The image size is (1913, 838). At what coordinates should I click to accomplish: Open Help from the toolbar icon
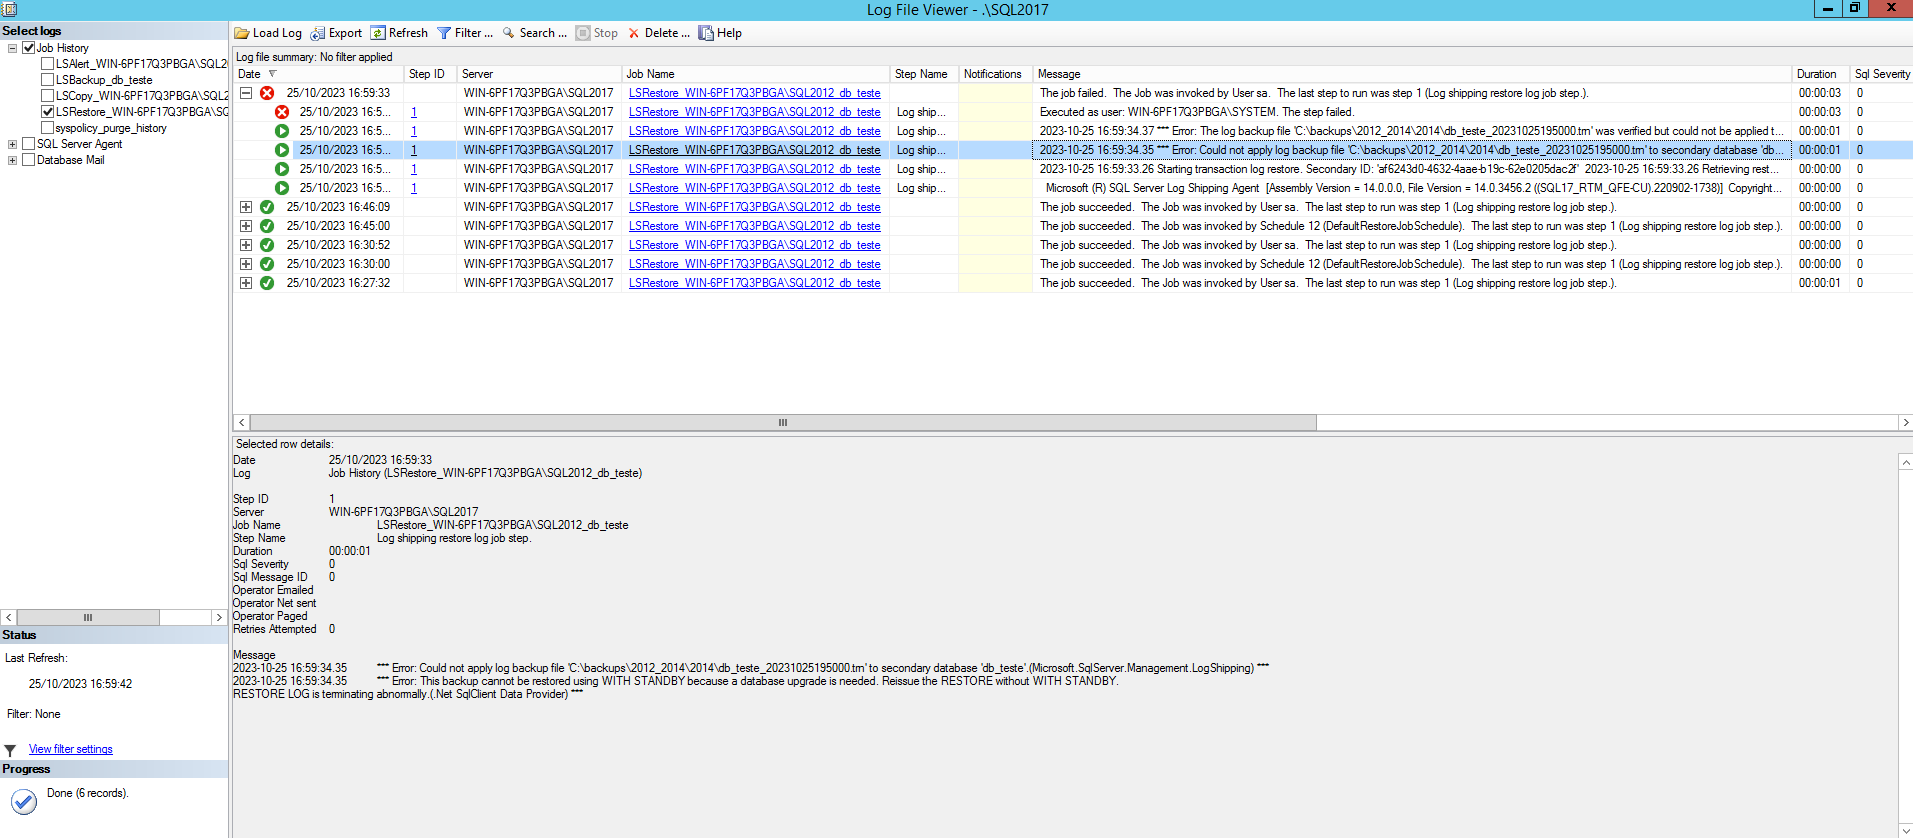(706, 33)
